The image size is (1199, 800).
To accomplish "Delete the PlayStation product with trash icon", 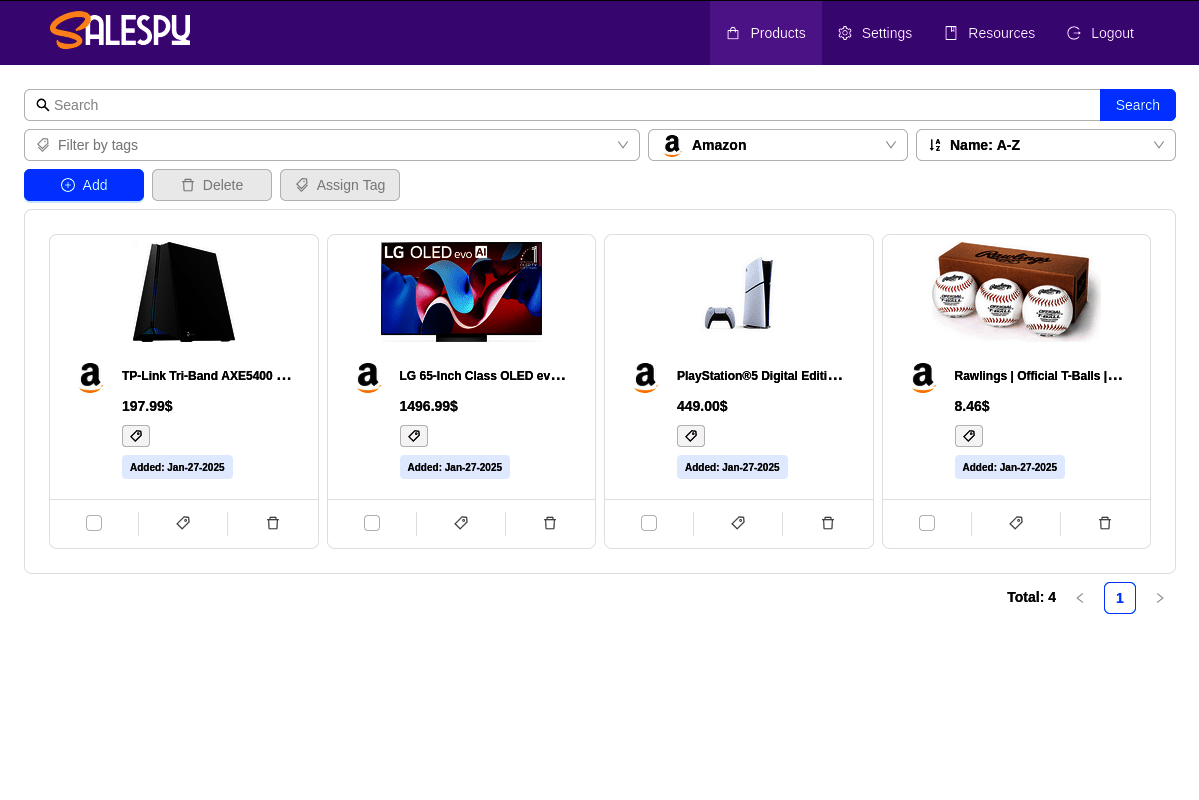I will pyautogui.click(x=827, y=523).
